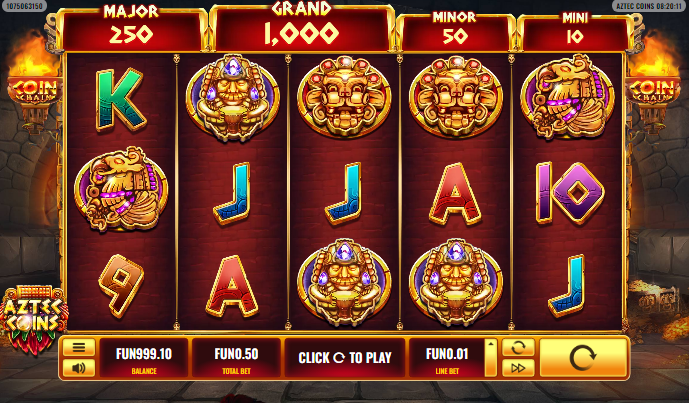689x403 pixels.
Task: Click the Mini 10 jackpot panel
Action: coord(575,32)
